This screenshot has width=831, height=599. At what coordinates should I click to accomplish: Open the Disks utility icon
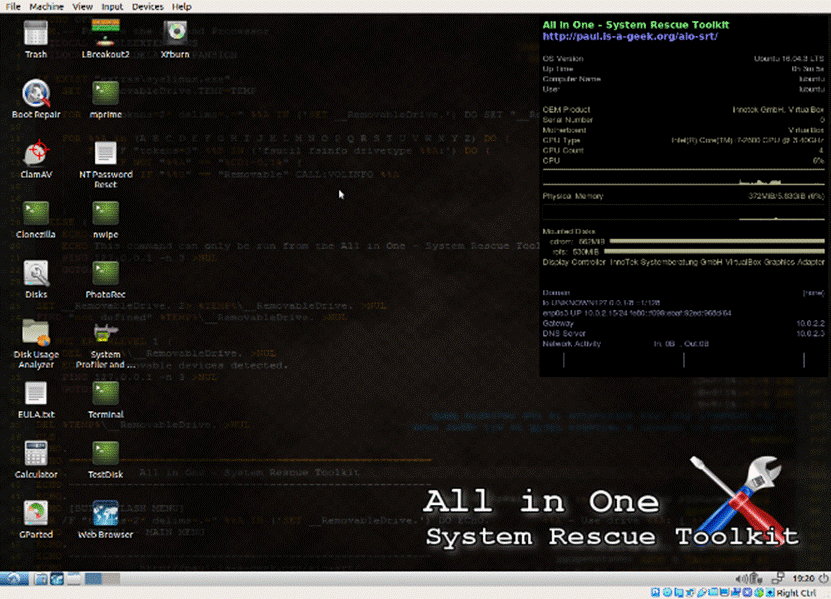click(36, 279)
